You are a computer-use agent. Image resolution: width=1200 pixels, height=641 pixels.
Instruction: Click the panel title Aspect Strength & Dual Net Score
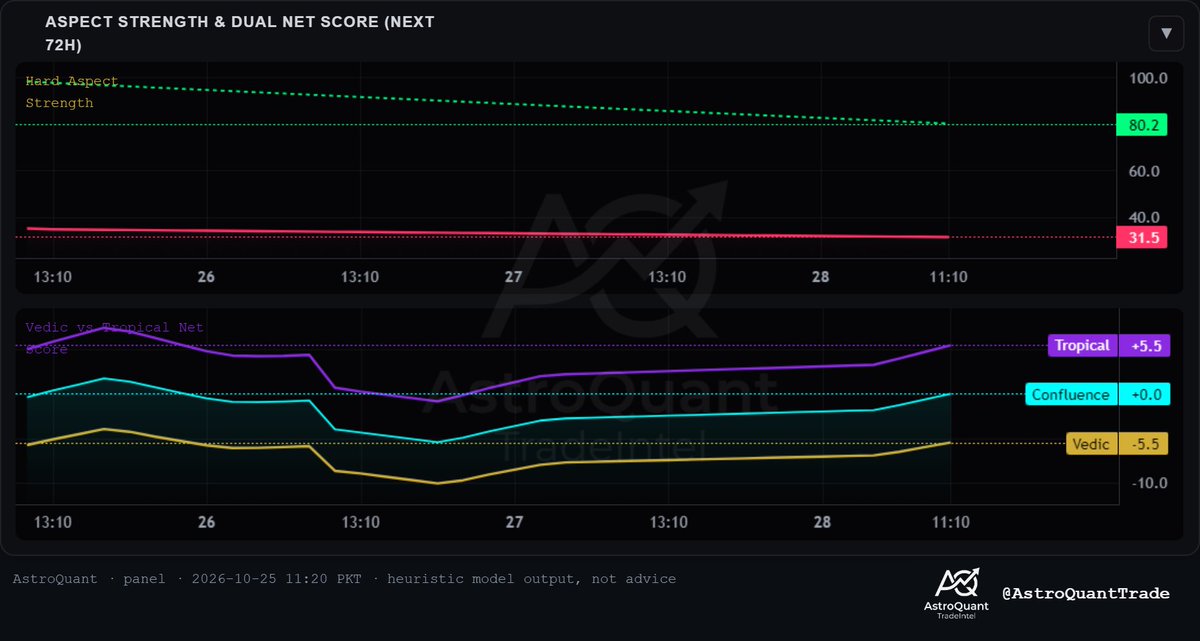[240, 33]
